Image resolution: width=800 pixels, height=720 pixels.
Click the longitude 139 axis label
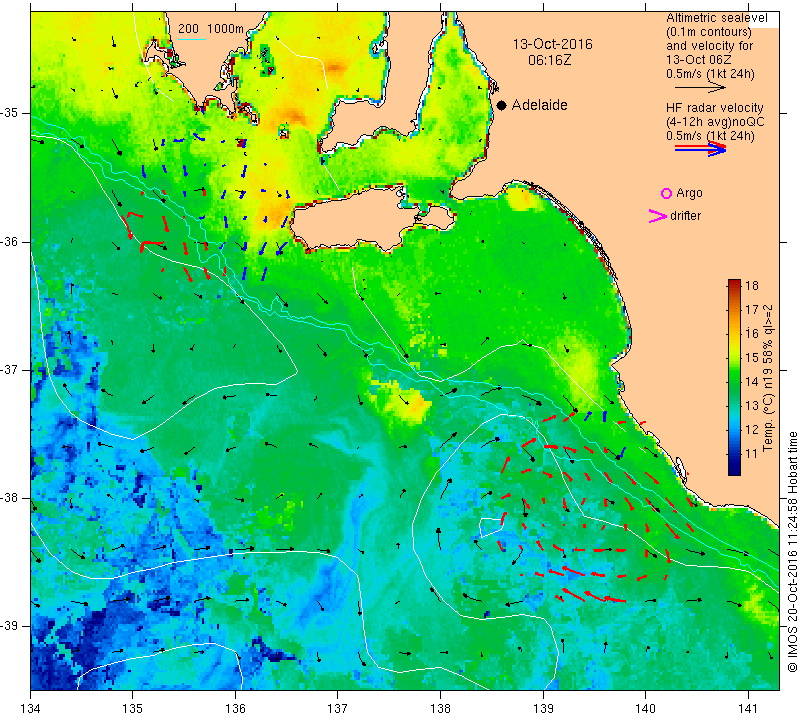[x=543, y=709]
